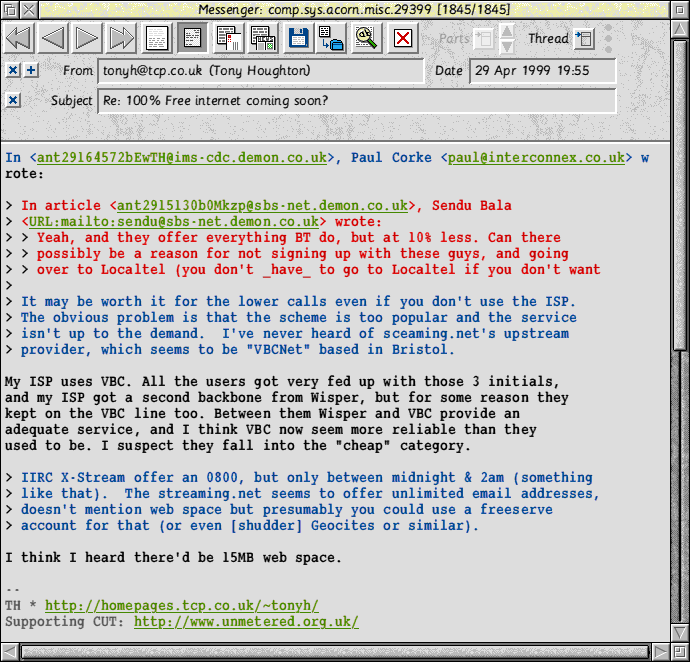The width and height of the screenshot is (690, 662).
Task: Click the magnifying glass search icon
Action: (x=366, y=39)
